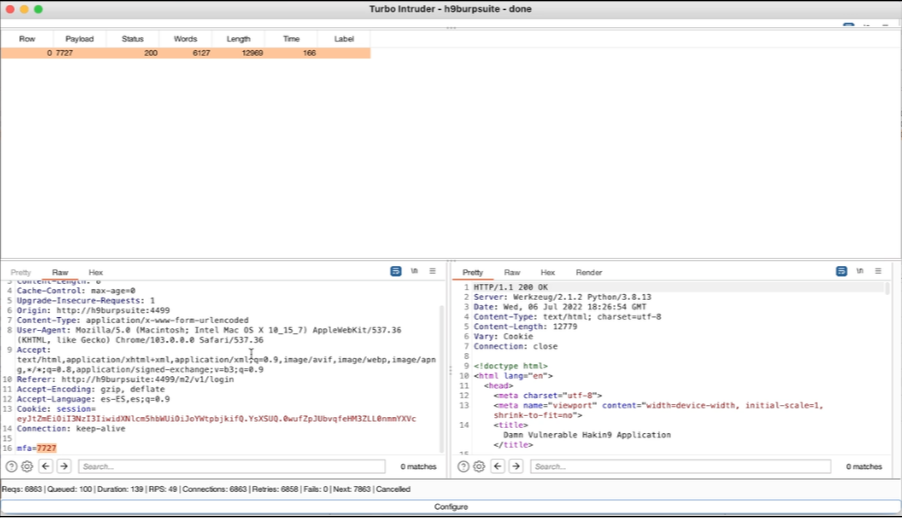Sort results by Payload column
The image size is (902, 518).
(79, 39)
